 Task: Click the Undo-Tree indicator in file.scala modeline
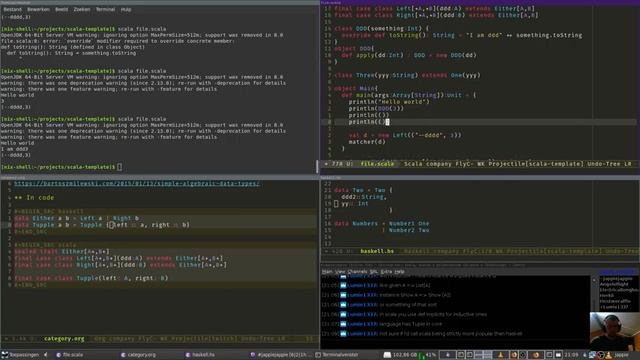[604, 164]
